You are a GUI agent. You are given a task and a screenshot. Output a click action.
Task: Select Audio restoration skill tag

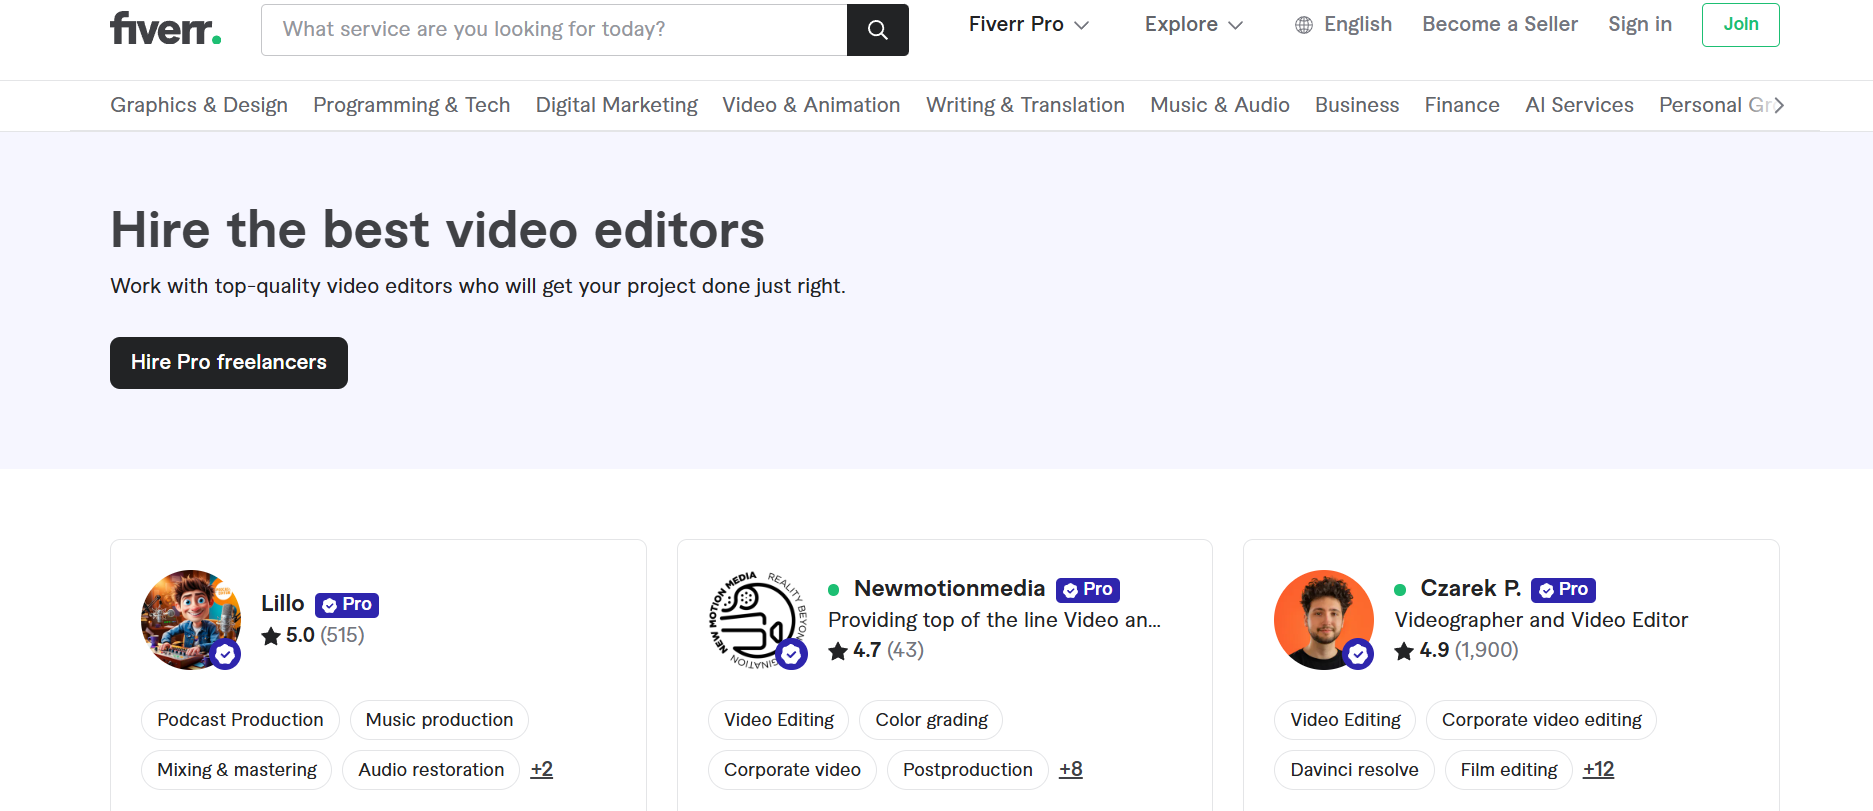coord(431,770)
